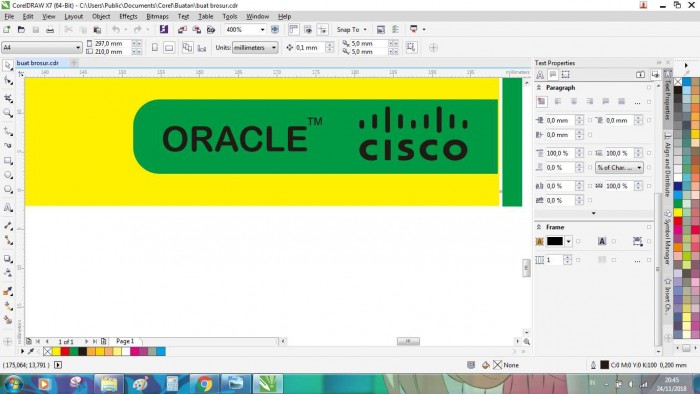Toggle Show Guidelines button

coord(322,29)
